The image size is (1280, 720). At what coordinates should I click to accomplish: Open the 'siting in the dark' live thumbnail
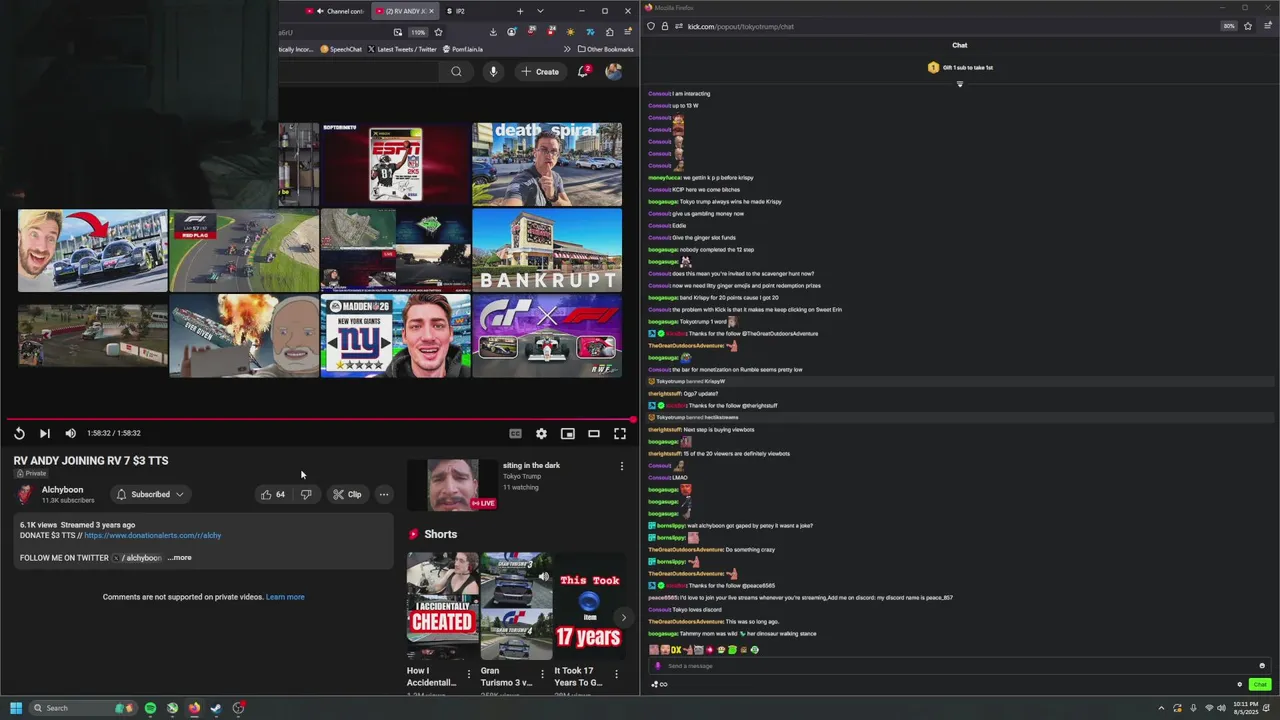point(453,485)
